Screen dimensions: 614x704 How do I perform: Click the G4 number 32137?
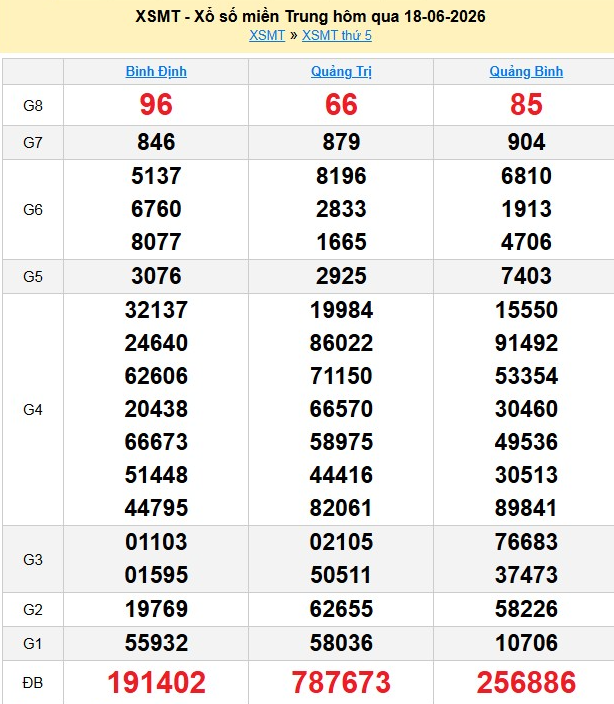pyautogui.click(x=156, y=310)
